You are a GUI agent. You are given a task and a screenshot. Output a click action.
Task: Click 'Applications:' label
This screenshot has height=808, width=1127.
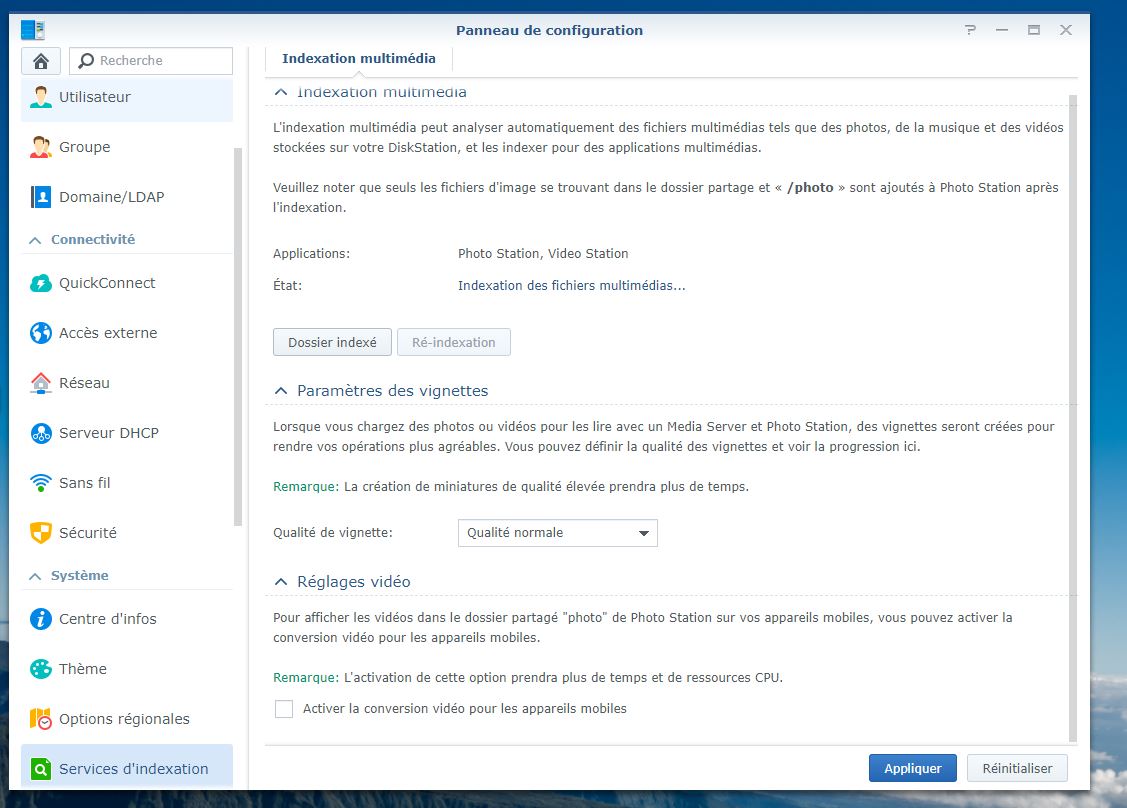[x=311, y=254]
